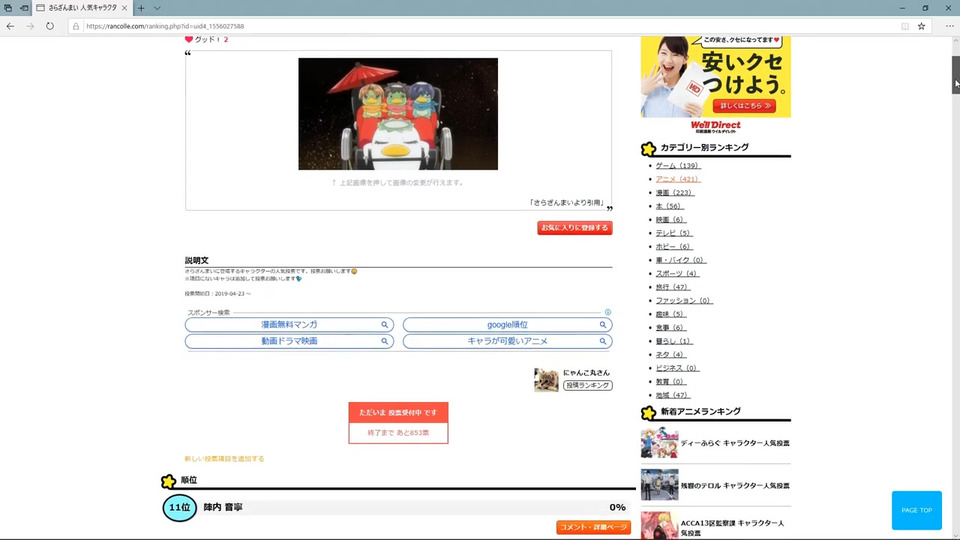Click the browser forward arrow
Viewport: 960px width, 540px height.
[30, 26]
